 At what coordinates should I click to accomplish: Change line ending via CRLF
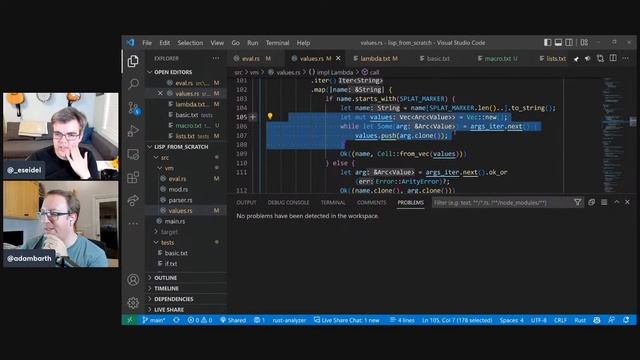pyautogui.click(x=560, y=320)
